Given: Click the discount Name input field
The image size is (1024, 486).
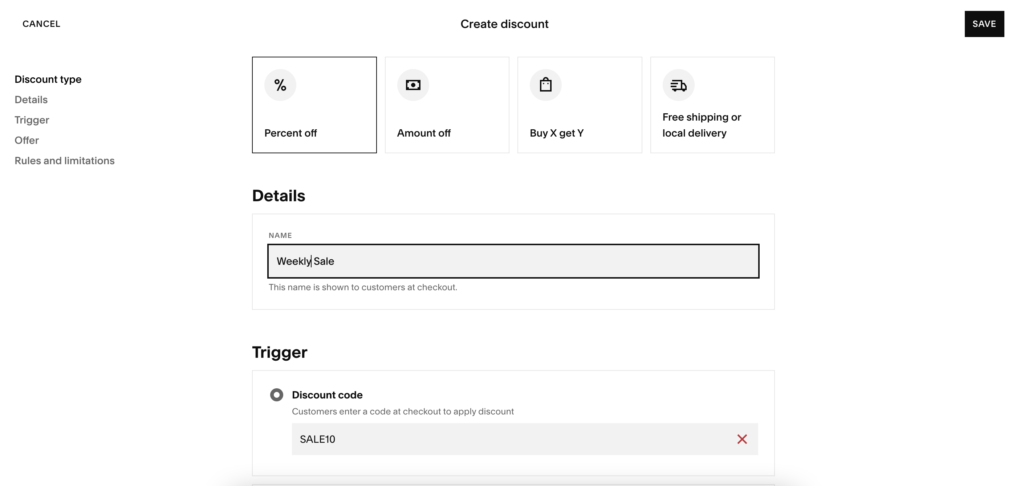Looking at the screenshot, I should tap(513, 262).
